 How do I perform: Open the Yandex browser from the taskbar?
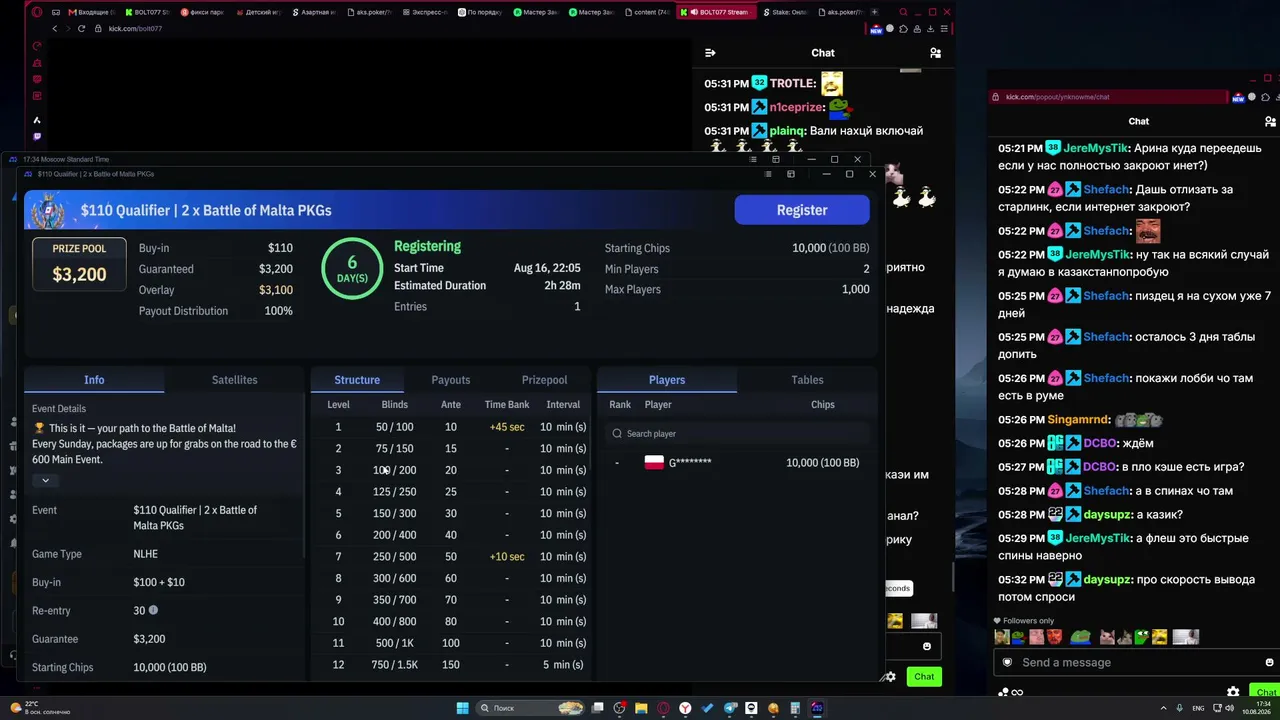tap(685, 708)
